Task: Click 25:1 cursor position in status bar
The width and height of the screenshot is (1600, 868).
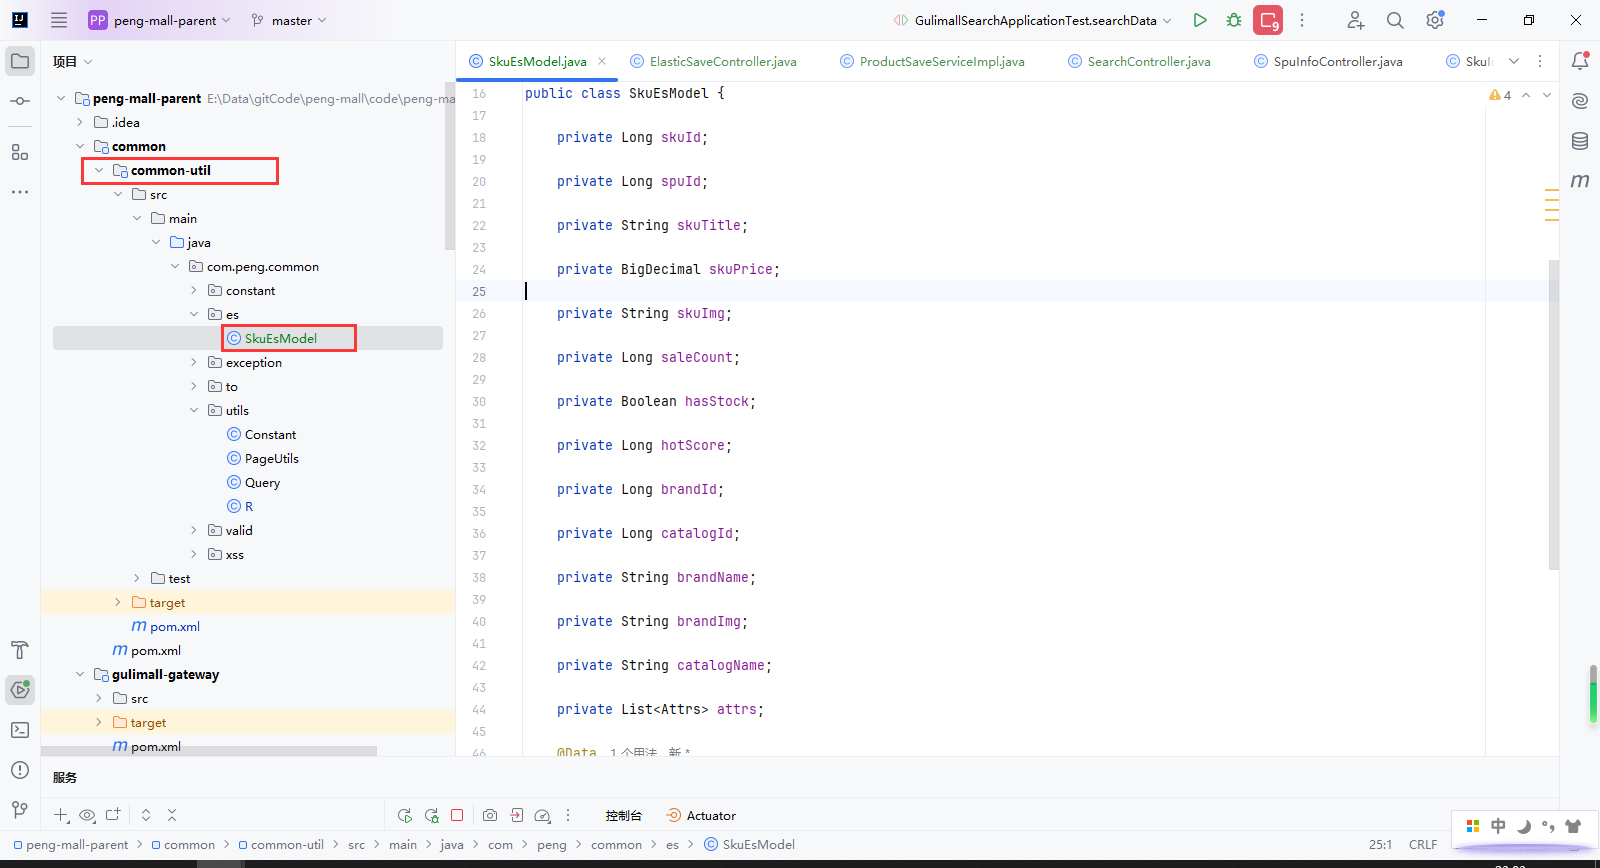Action: [1380, 844]
